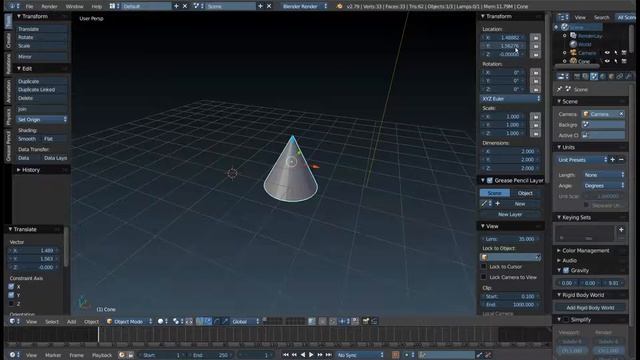Toggle Grease Pencil Layer panel checkbox
The image size is (640, 360).
tap(489, 180)
